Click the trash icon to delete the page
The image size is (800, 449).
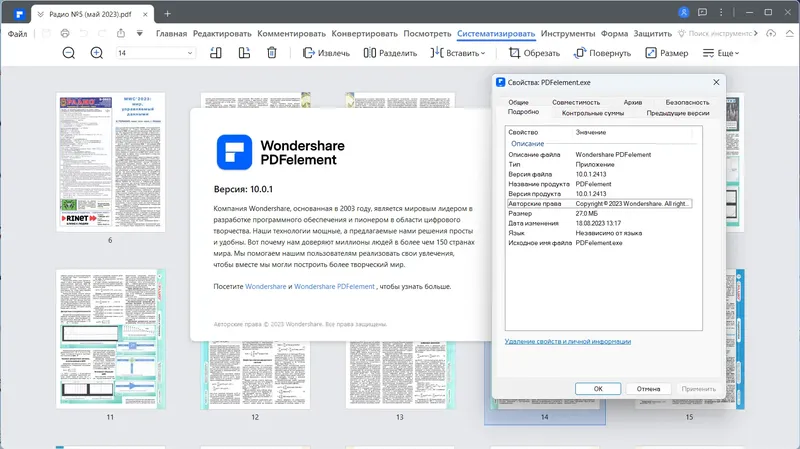272,53
